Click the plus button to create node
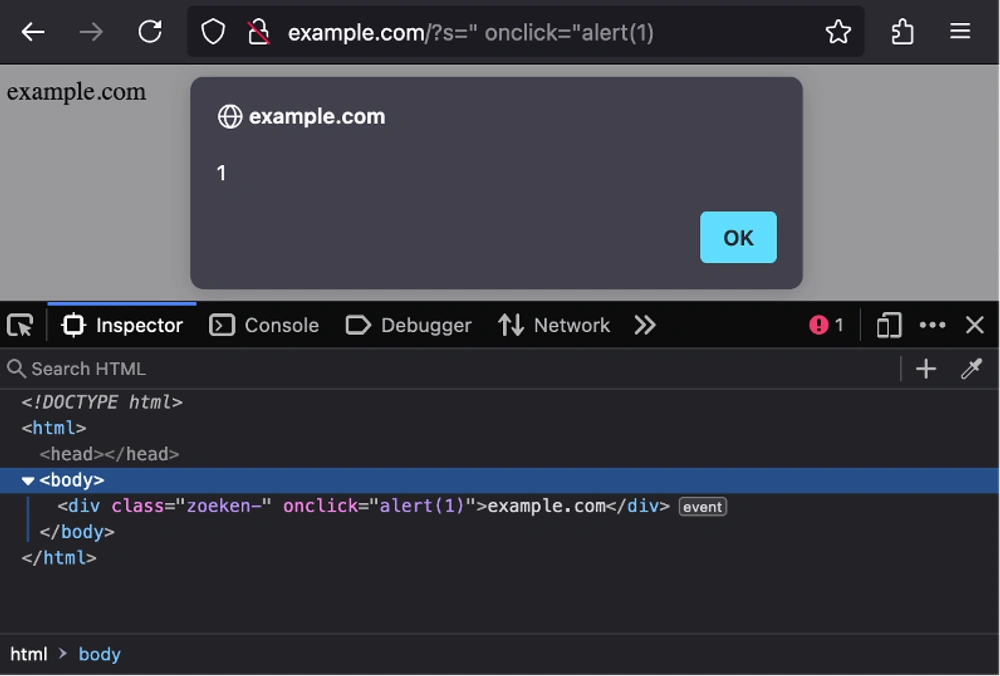Screen dimensions: 1000x676 [926, 369]
